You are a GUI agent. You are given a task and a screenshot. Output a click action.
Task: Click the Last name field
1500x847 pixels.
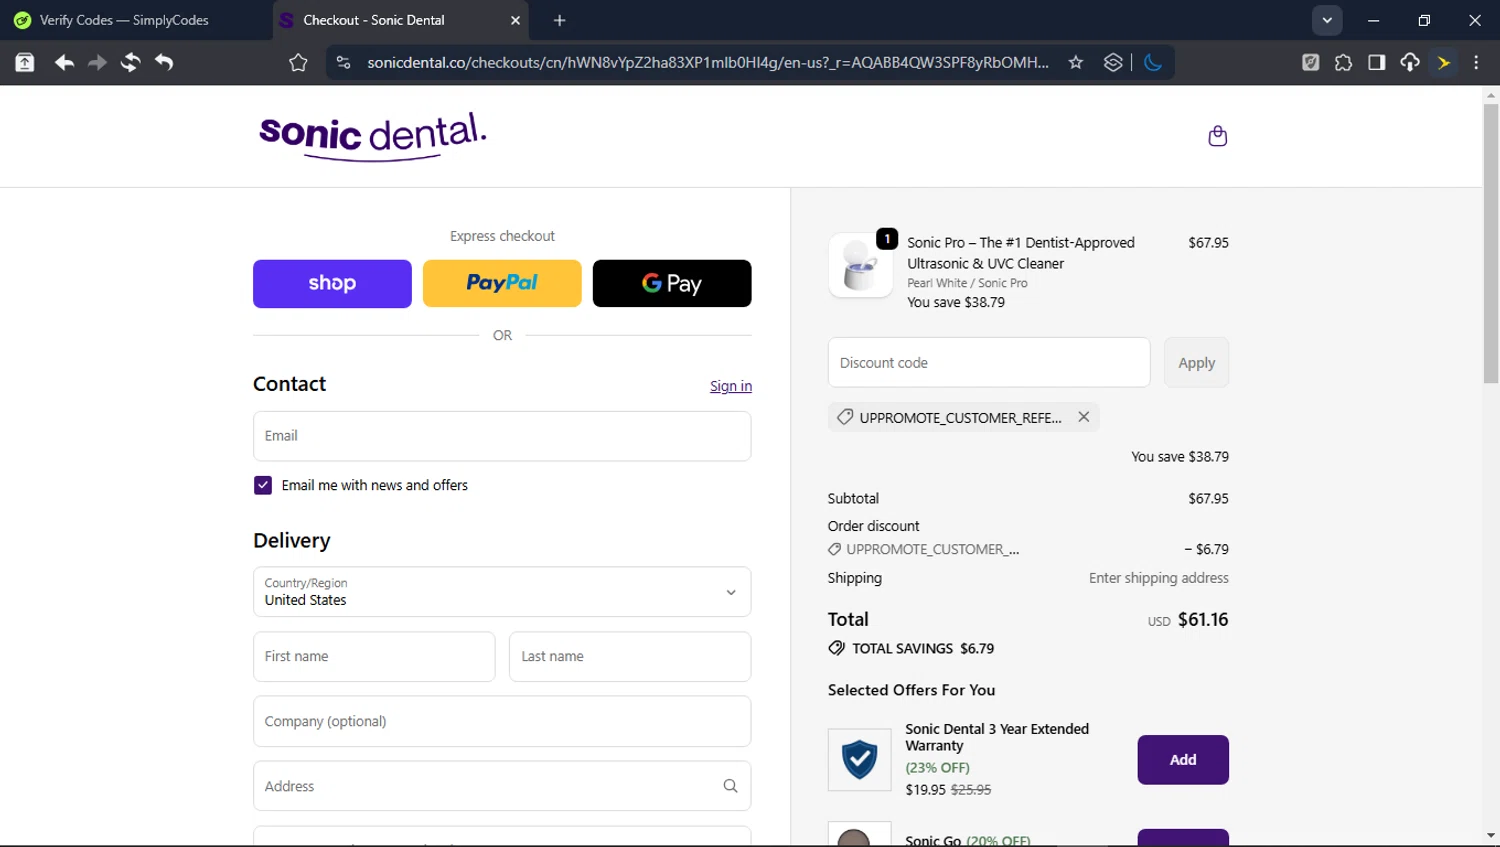pos(630,657)
